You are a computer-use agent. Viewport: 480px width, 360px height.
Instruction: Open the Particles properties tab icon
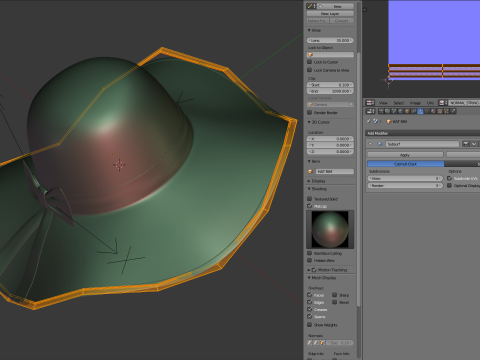click(446, 111)
